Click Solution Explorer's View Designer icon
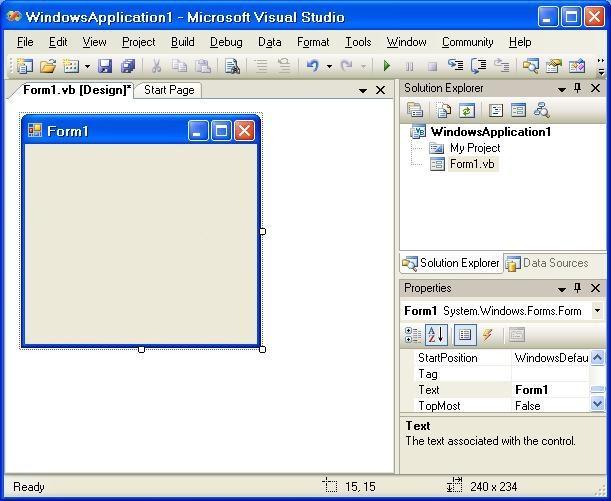This screenshot has width=611, height=501. [518, 111]
